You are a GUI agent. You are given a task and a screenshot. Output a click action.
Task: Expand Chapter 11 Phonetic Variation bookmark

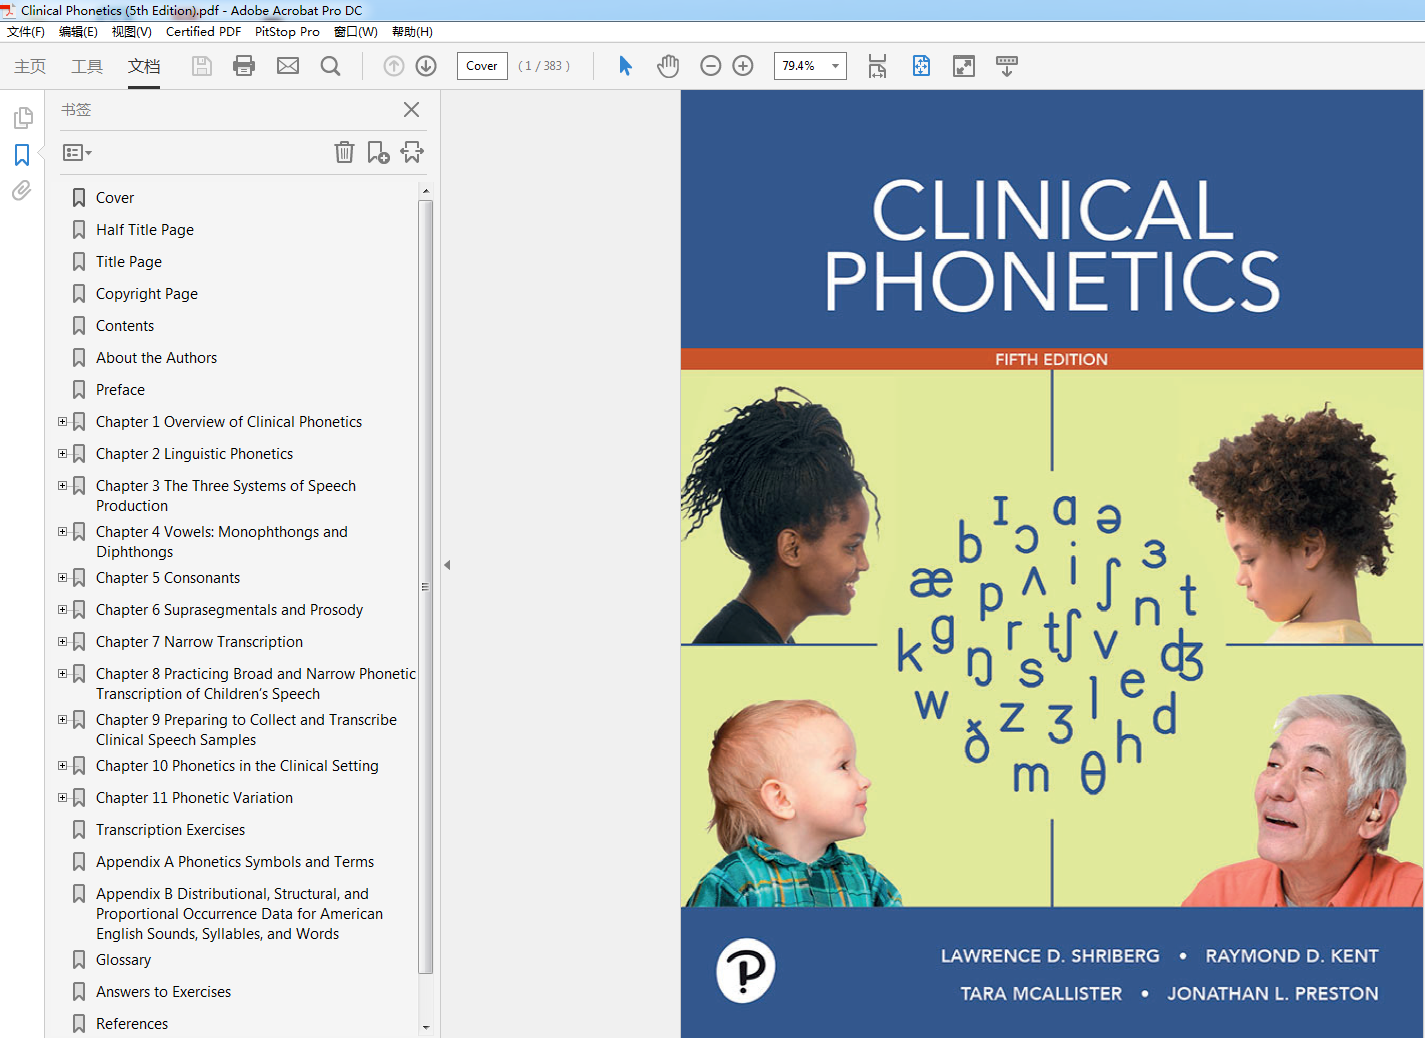(x=62, y=798)
